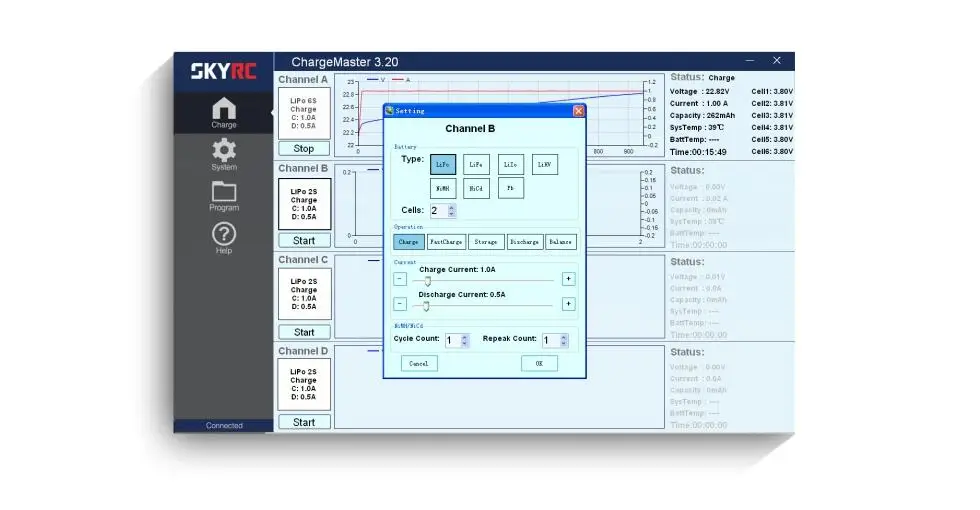Increase discharge current with plus button
This screenshot has width=980, height=510.
coord(568,304)
